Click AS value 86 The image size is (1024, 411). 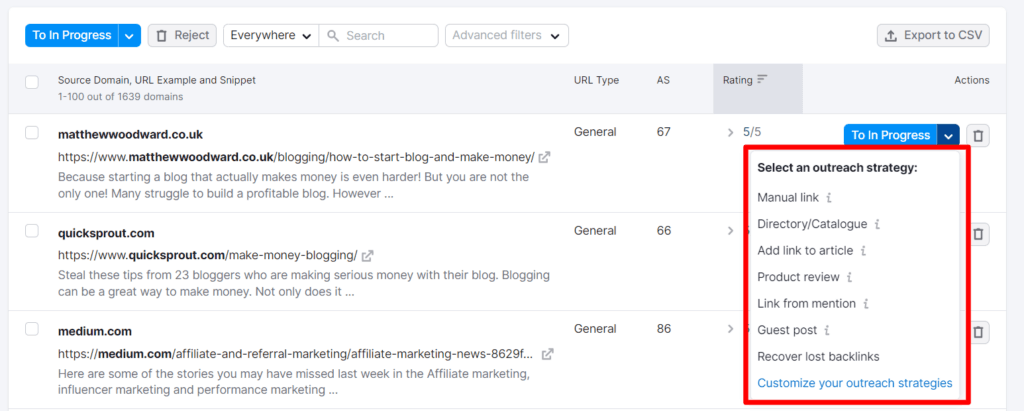click(664, 329)
